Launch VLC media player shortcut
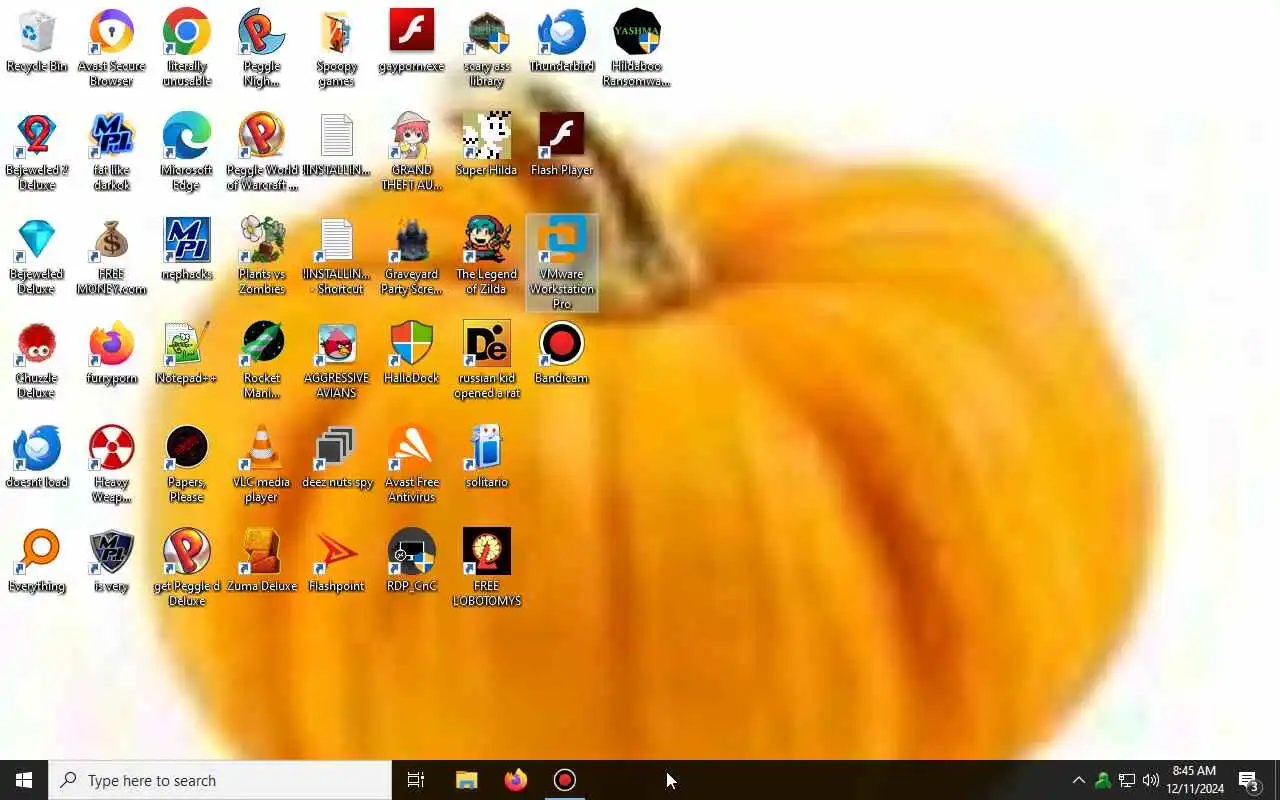Viewport: 1280px width, 800px height. 261,464
